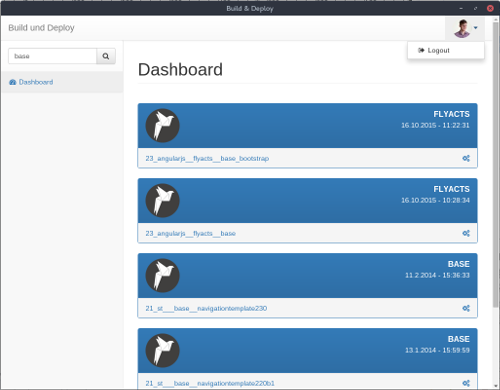
Task: Click the search magnifier button
Action: tap(106, 56)
